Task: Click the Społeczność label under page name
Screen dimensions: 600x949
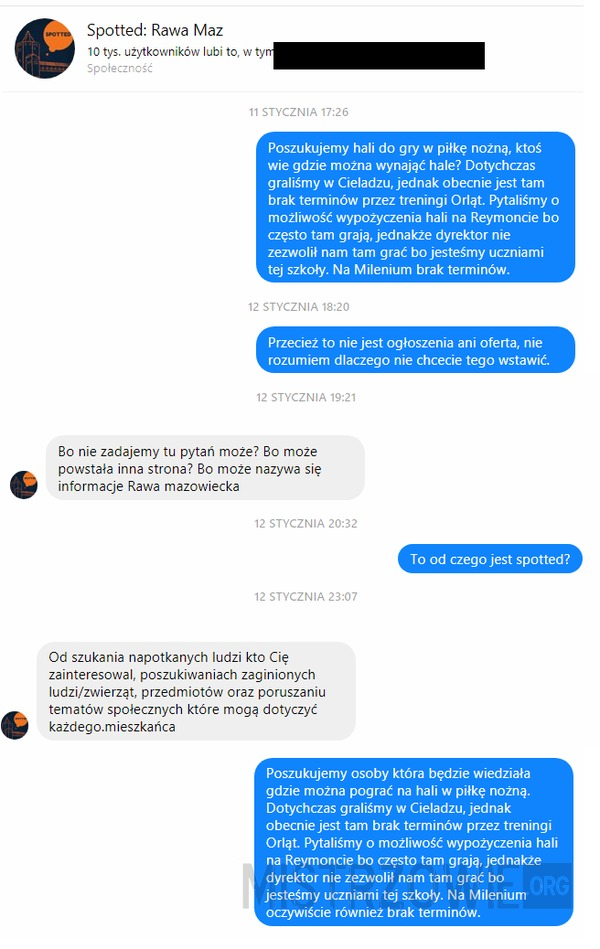Action: click(x=119, y=68)
